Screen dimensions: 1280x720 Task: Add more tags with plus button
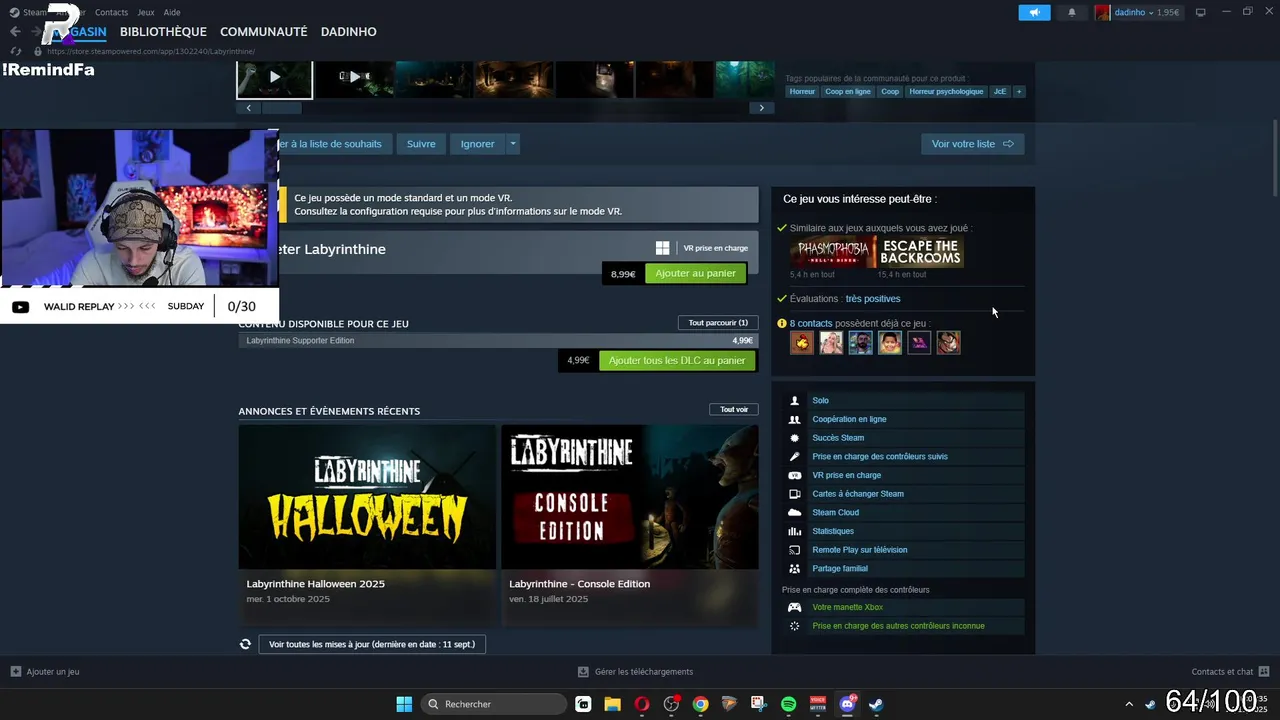point(1019,91)
